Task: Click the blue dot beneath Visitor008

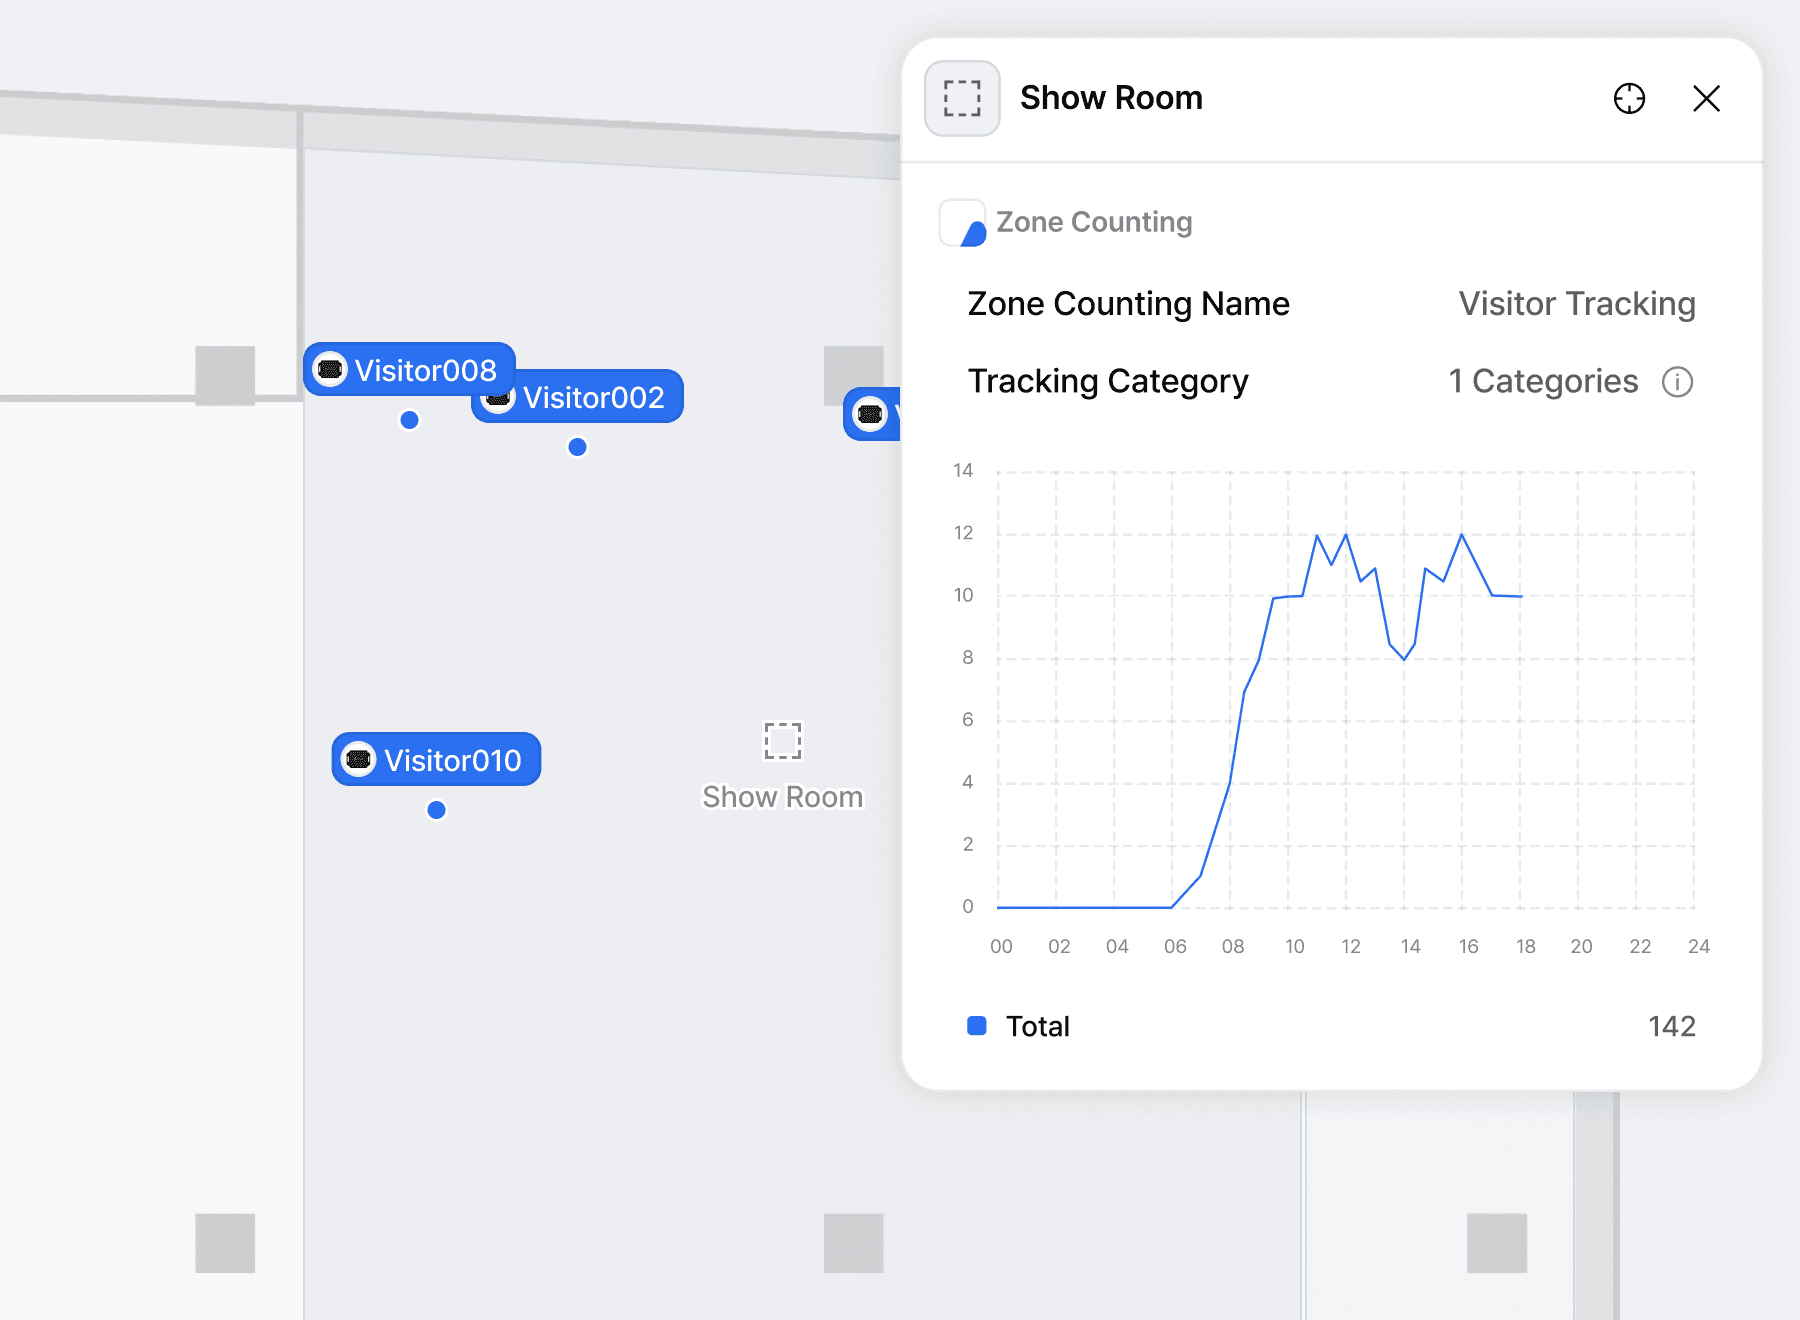Action: (x=409, y=420)
